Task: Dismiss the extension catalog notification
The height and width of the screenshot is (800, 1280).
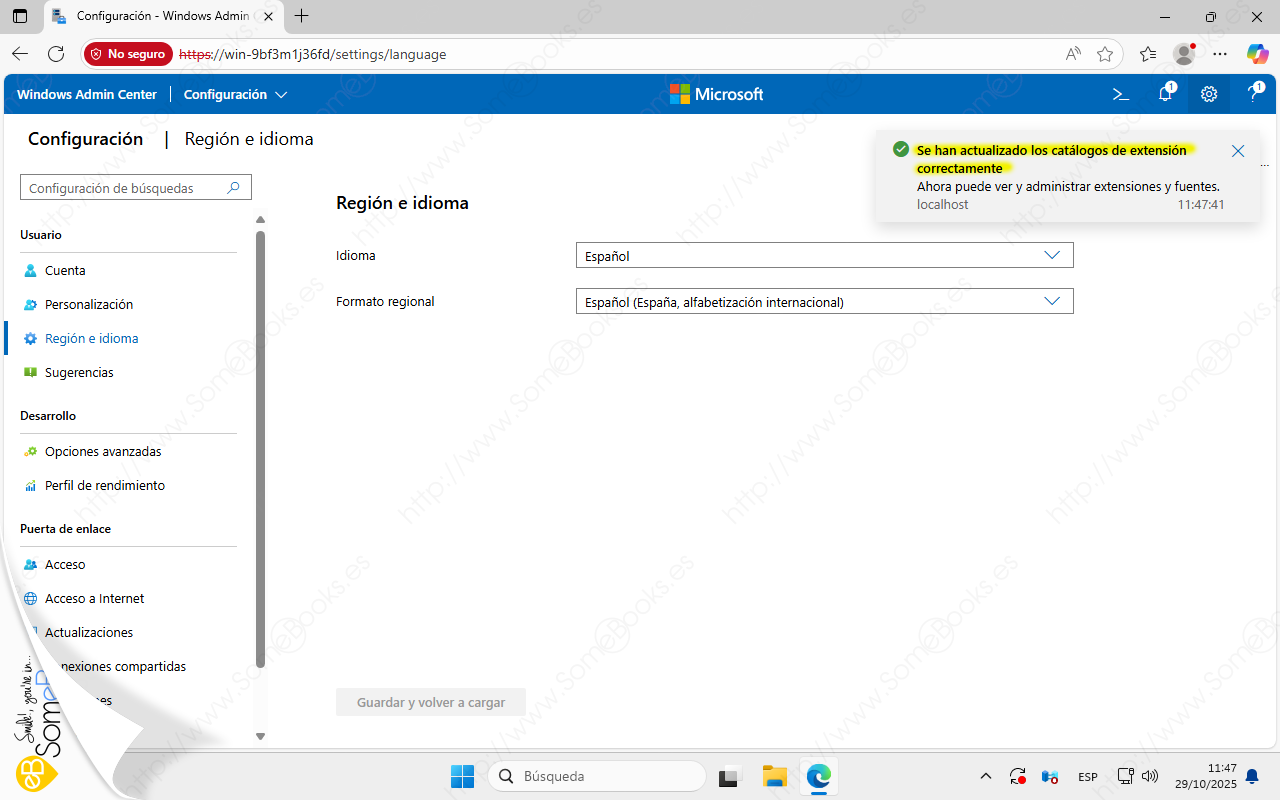Action: [x=1238, y=151]
